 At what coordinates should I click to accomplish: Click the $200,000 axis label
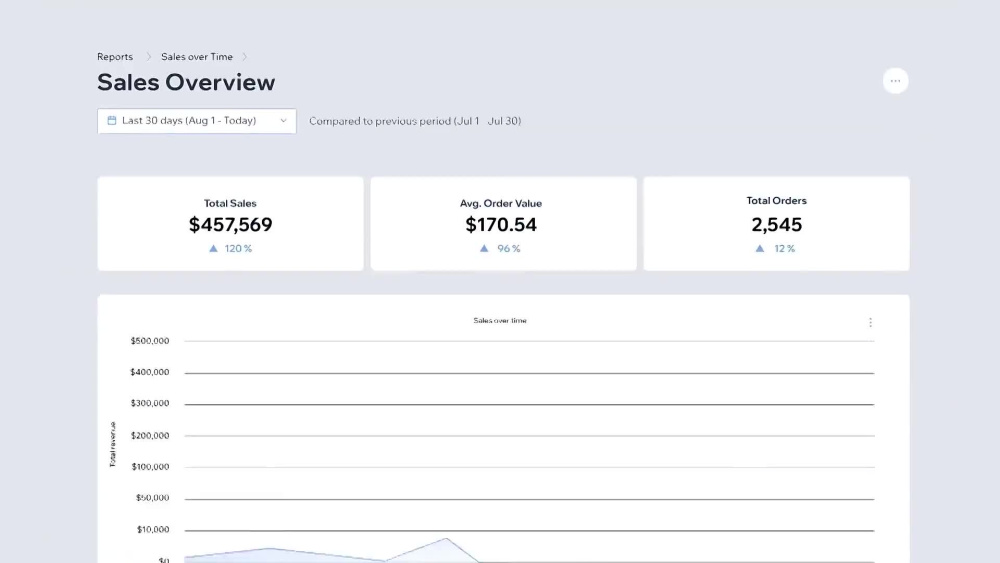(150, 436)
